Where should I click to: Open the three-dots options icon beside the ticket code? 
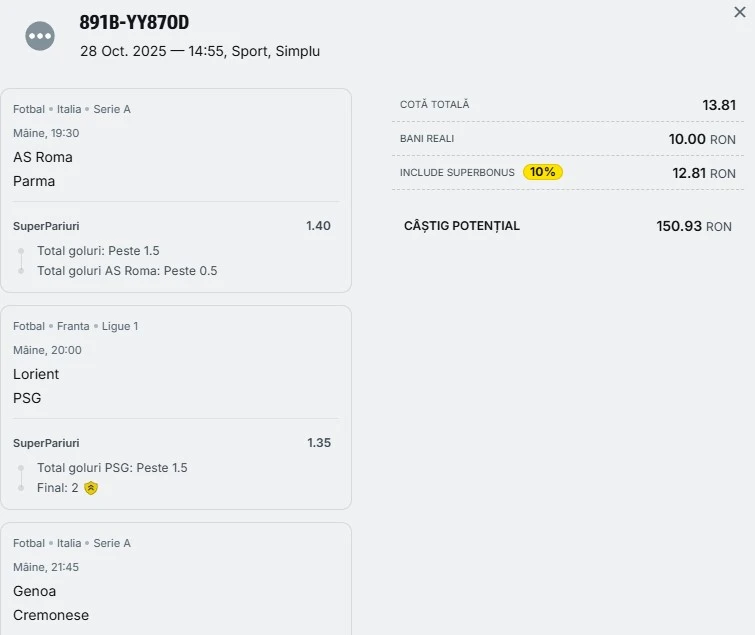point(40,36)
